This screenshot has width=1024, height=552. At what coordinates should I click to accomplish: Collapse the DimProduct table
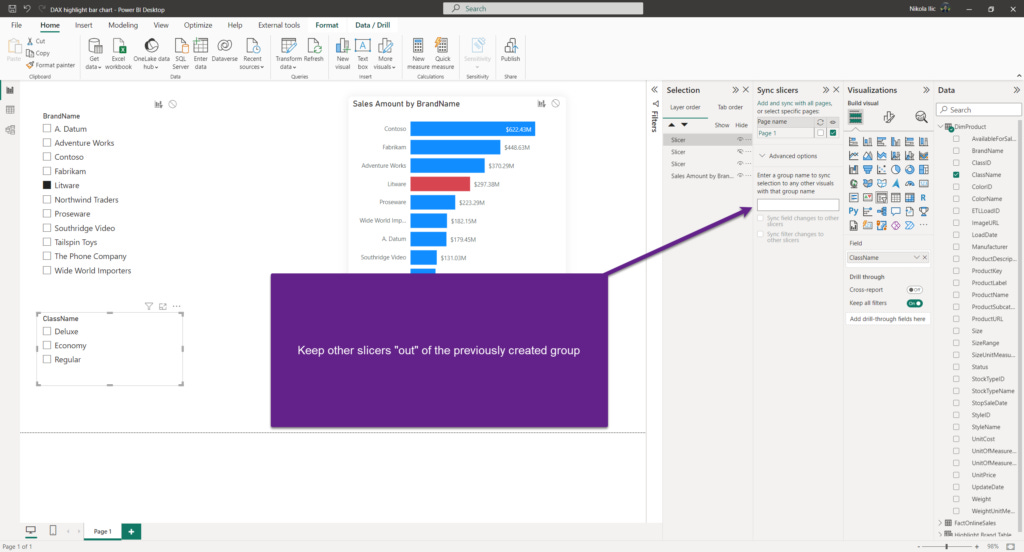[941, 127]
